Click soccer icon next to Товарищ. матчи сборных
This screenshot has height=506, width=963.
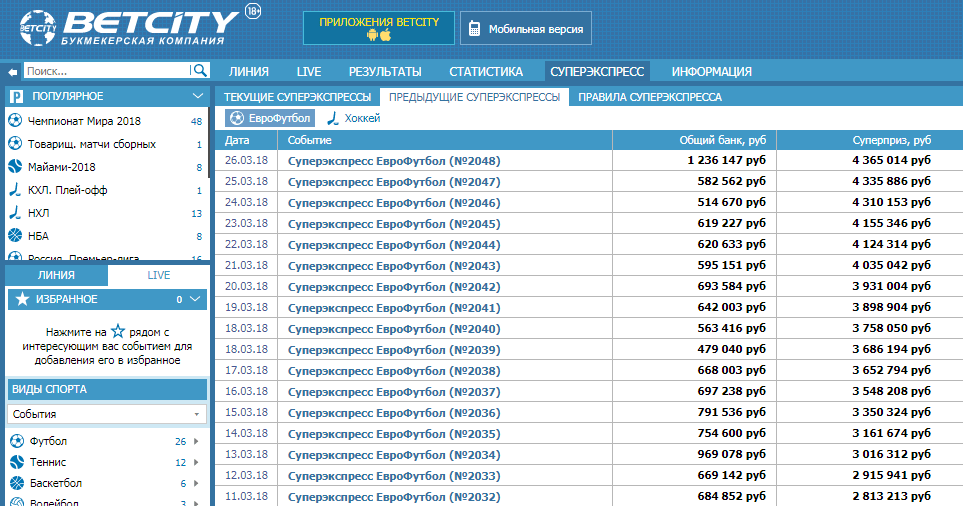coord(15,144)
